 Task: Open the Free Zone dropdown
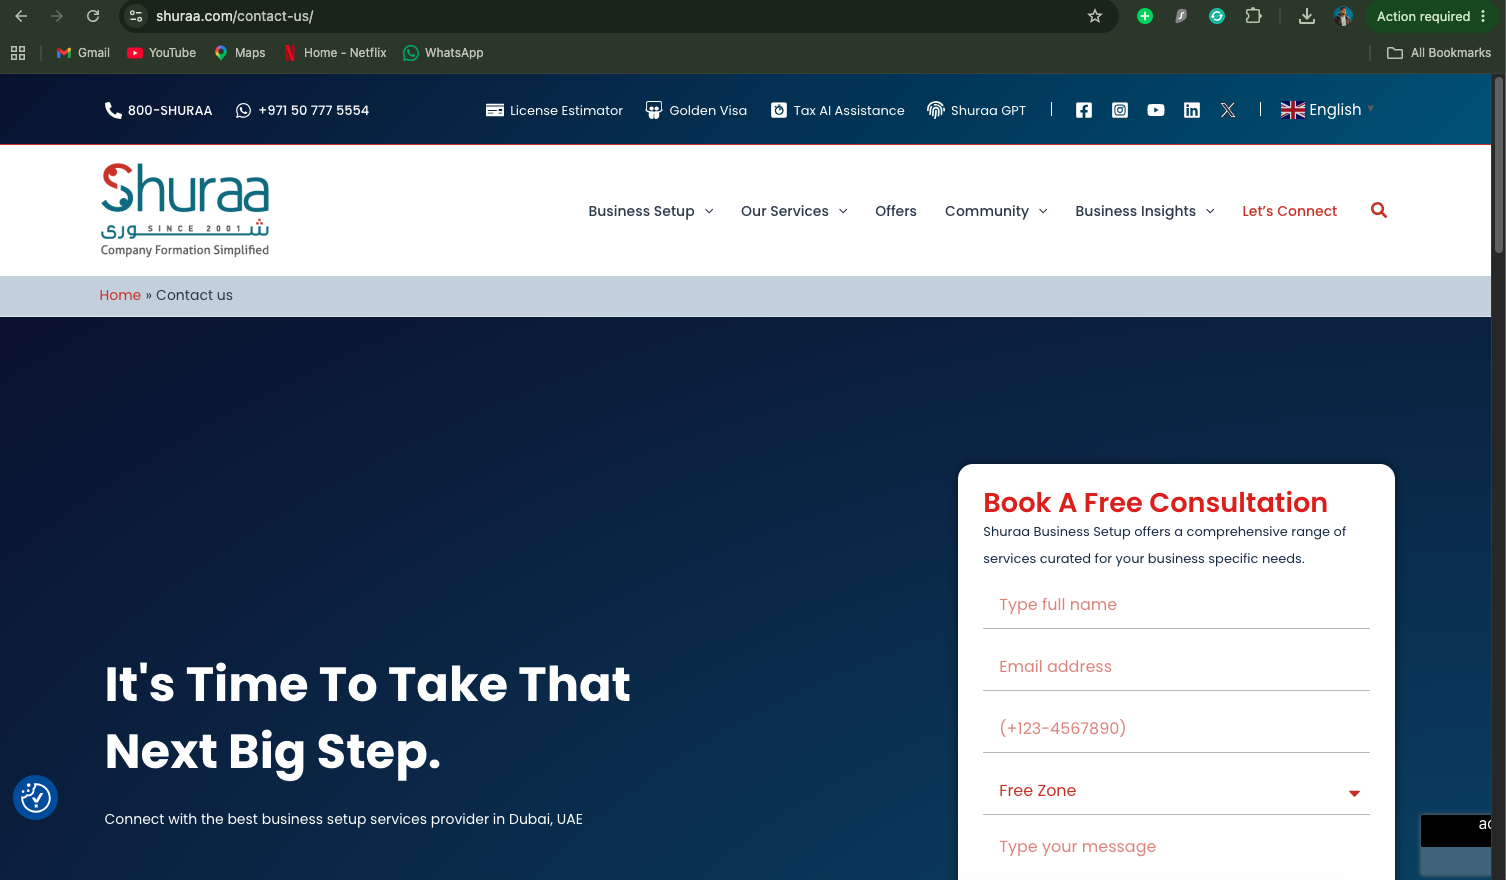click(1176, 791)
